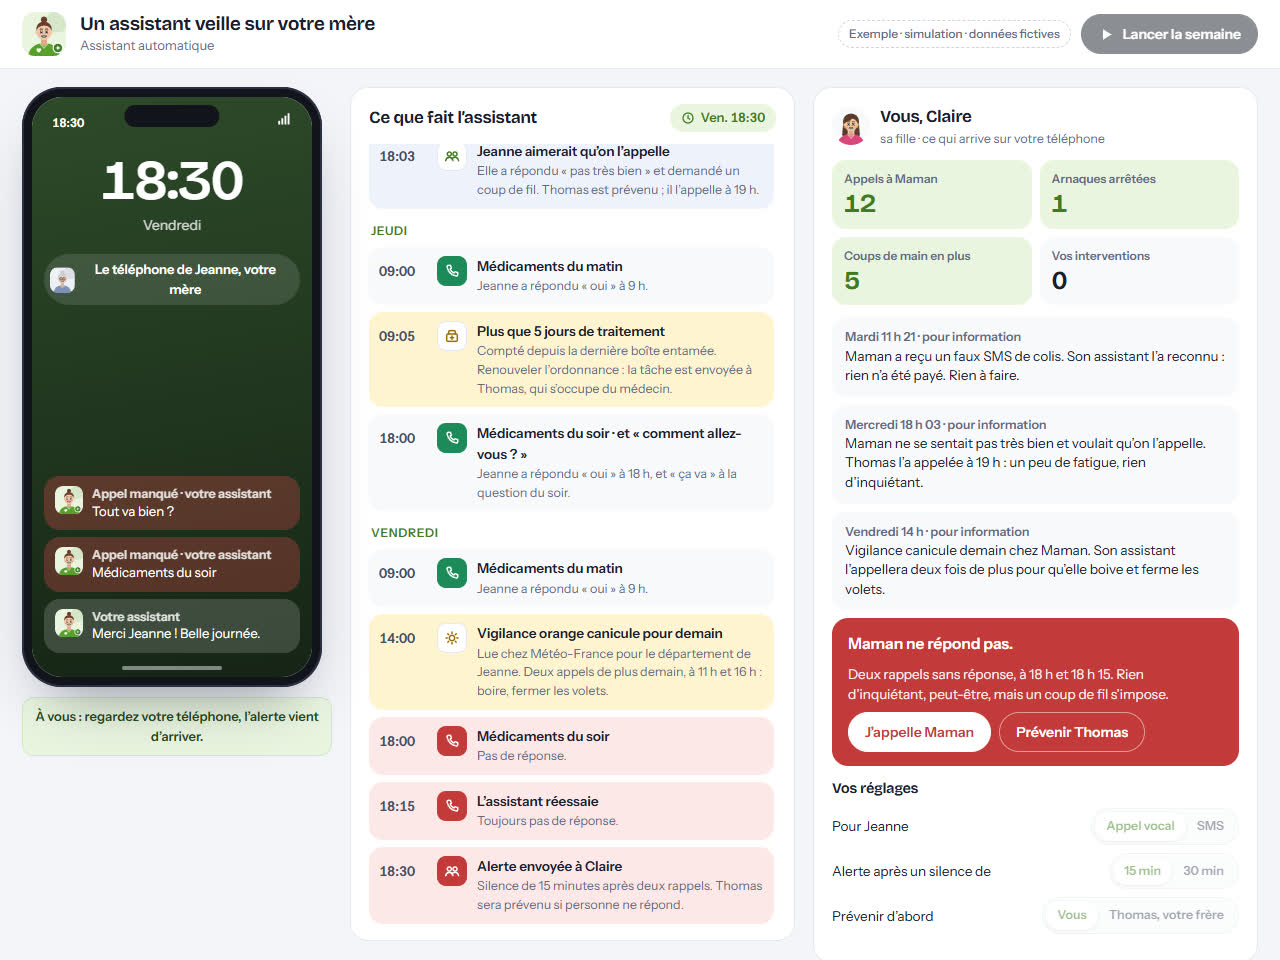Click the red phone icon at 18:00 Friday

pyautogui.click(x=452, y=741)
